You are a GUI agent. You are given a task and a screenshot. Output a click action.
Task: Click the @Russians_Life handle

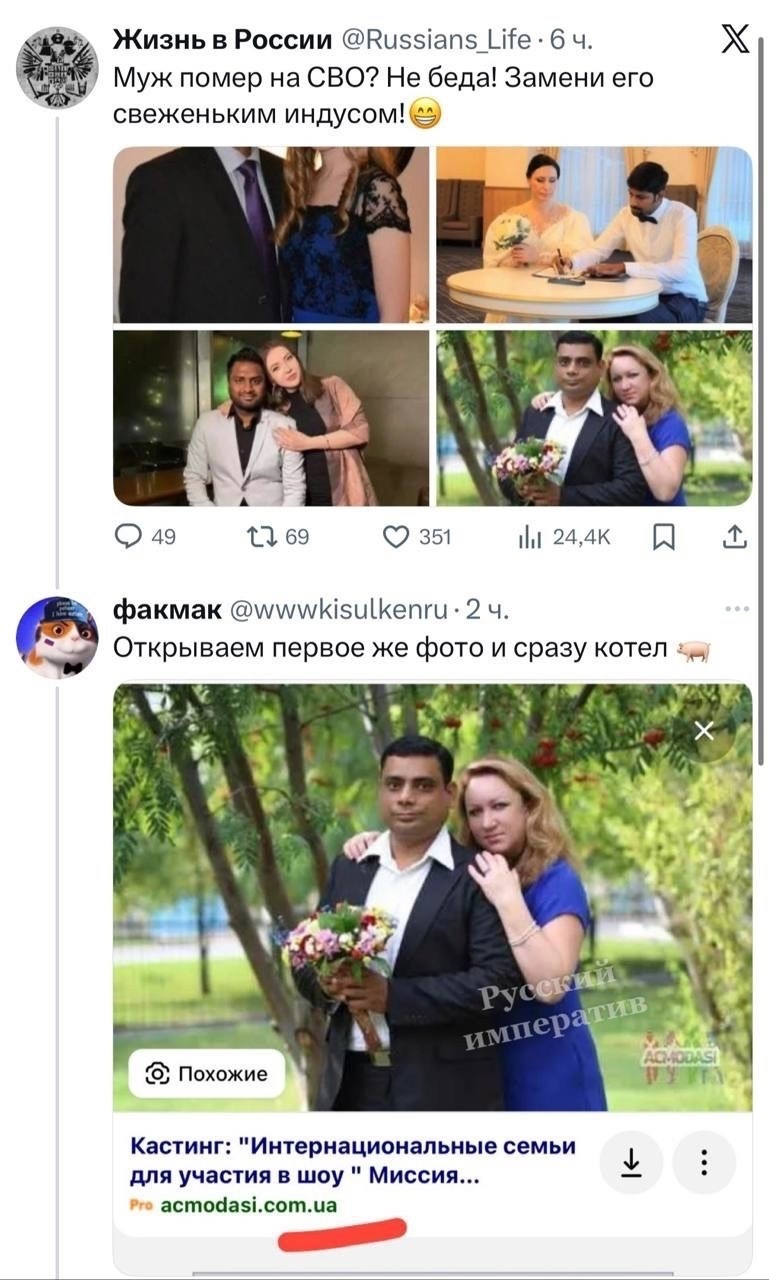click(x=436, y=40)
